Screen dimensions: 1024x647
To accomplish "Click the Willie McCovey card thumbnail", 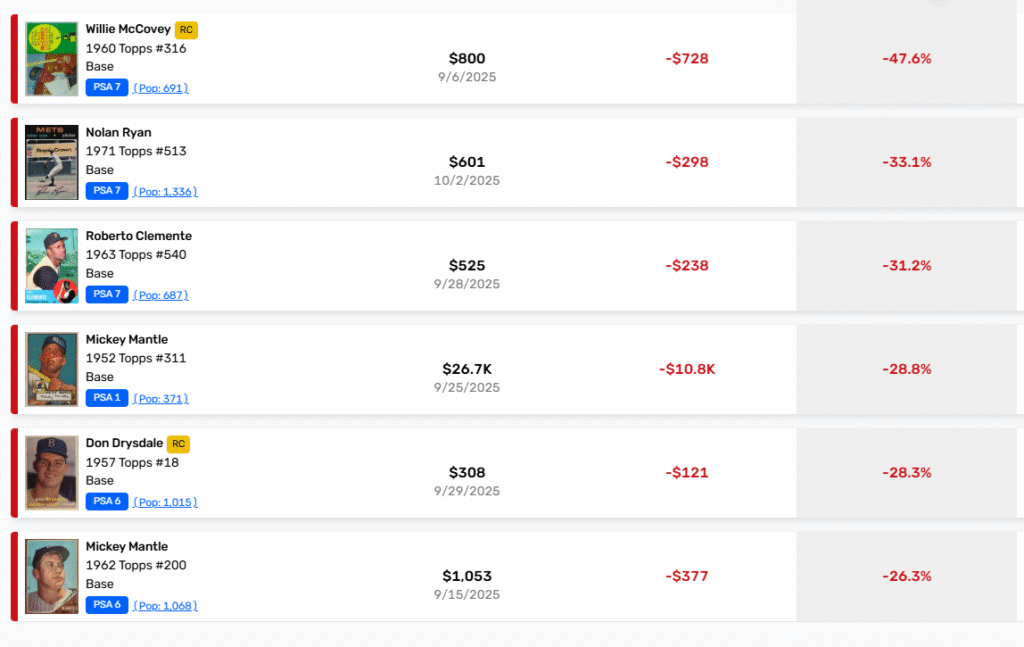I will coord(52,59).
